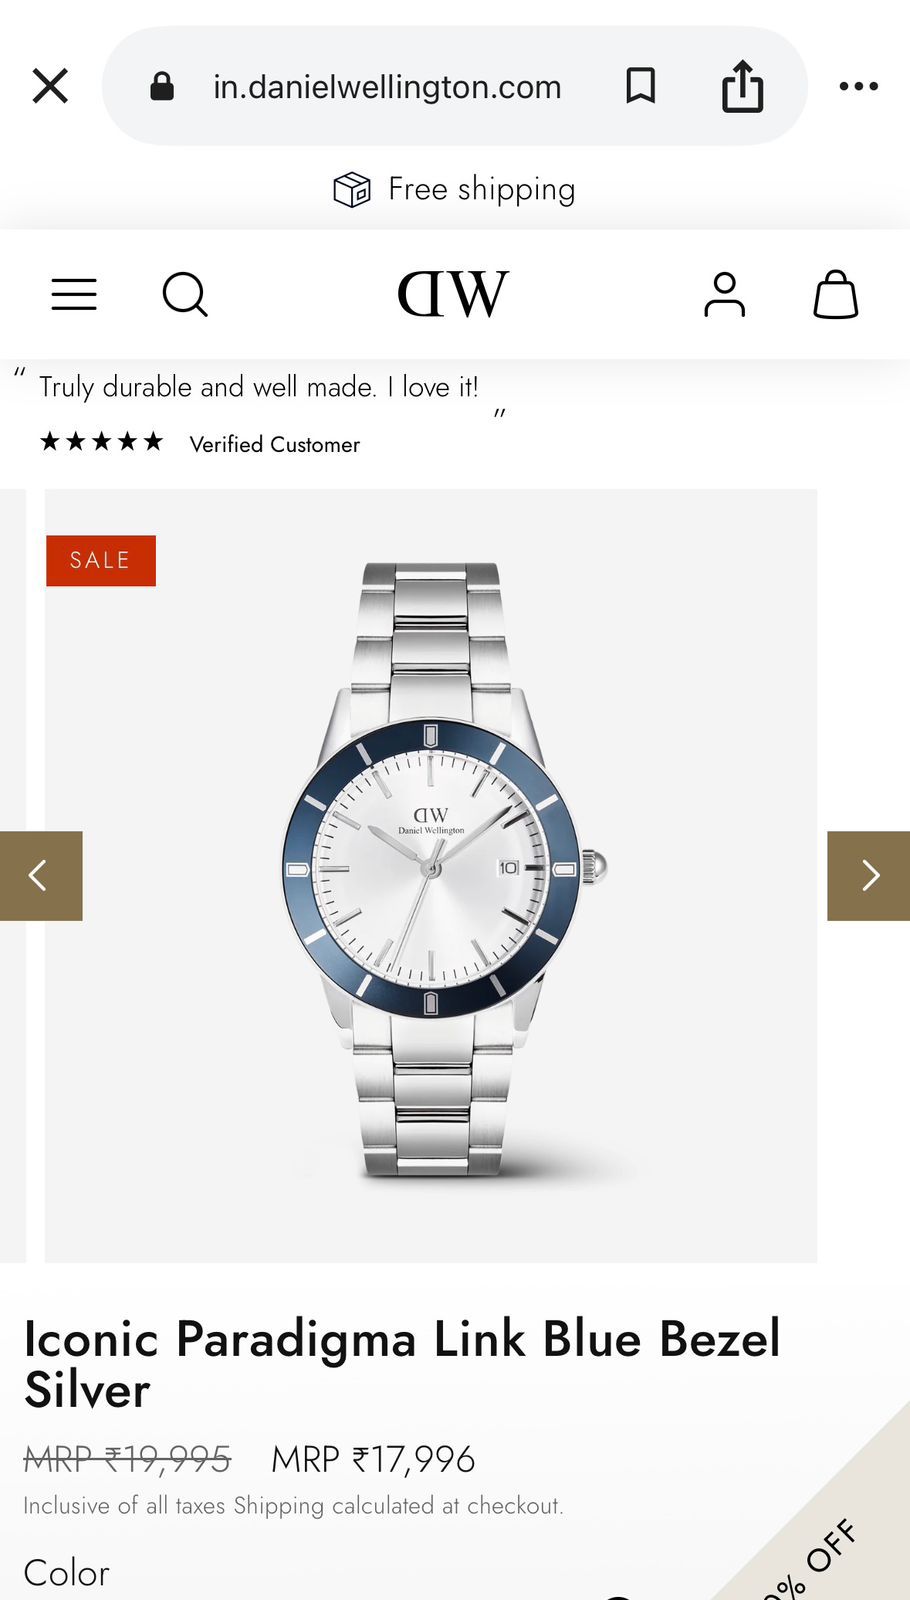910x1600 pixels.
Task: View the shopping bag
Action: point(836,294)
